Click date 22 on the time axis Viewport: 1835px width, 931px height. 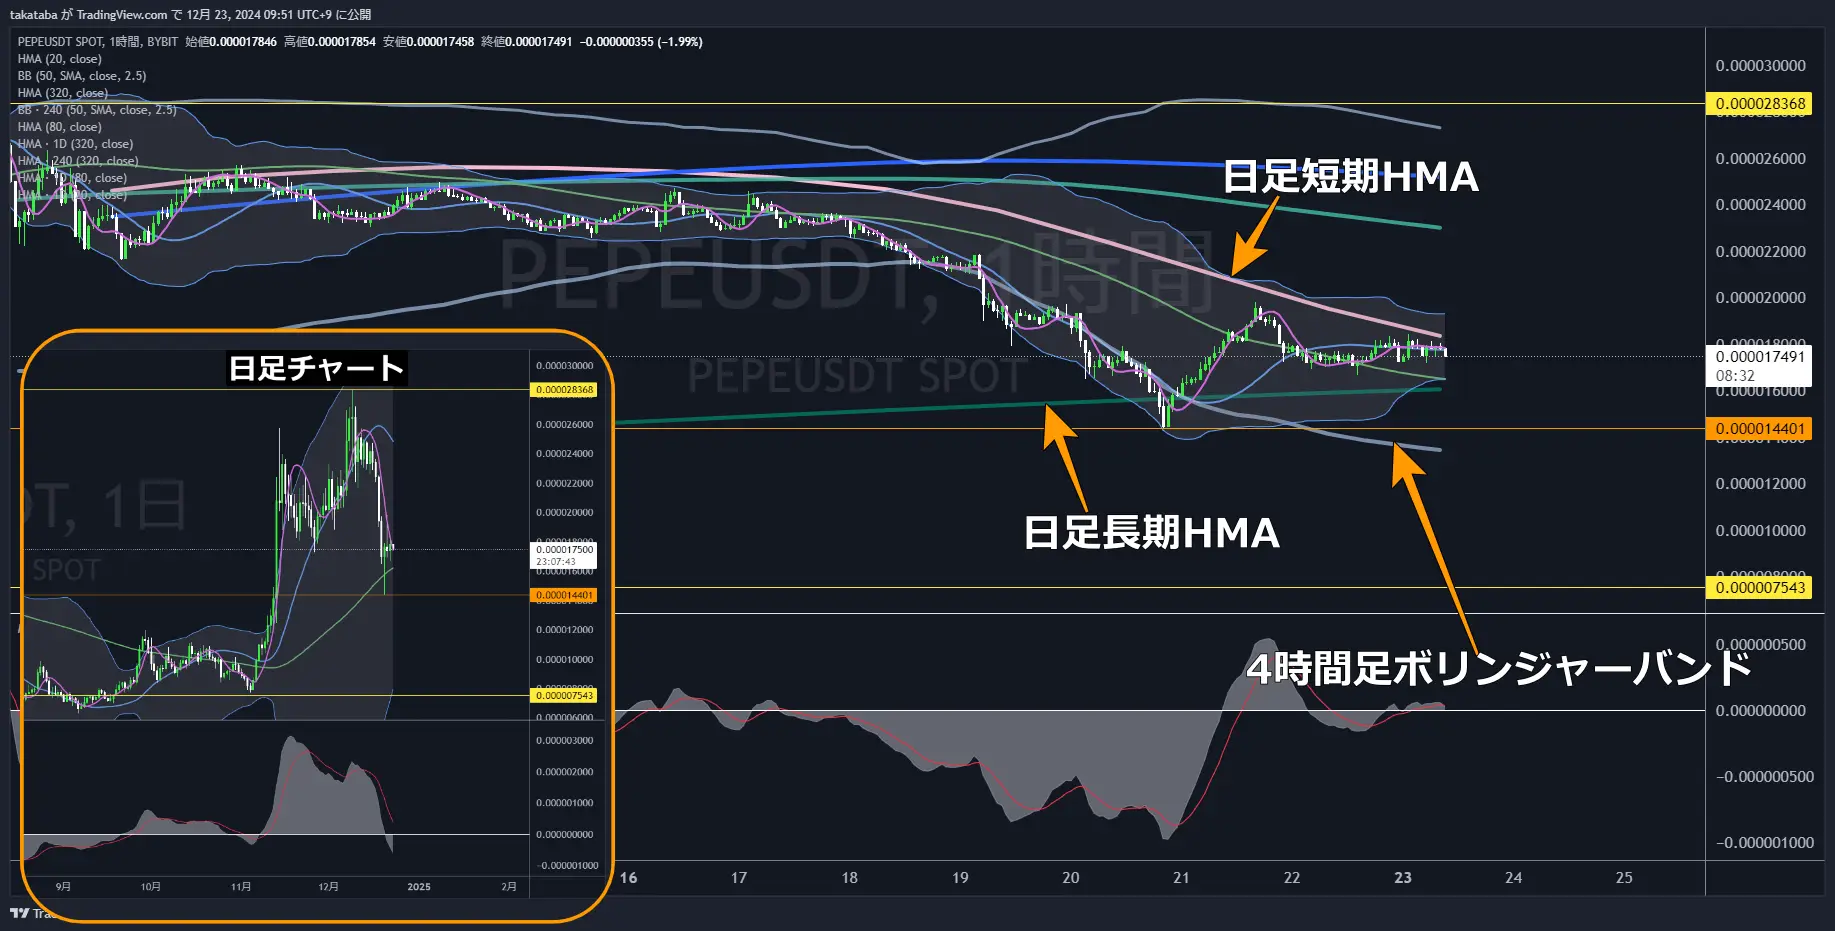click(x=1292, y=878)
